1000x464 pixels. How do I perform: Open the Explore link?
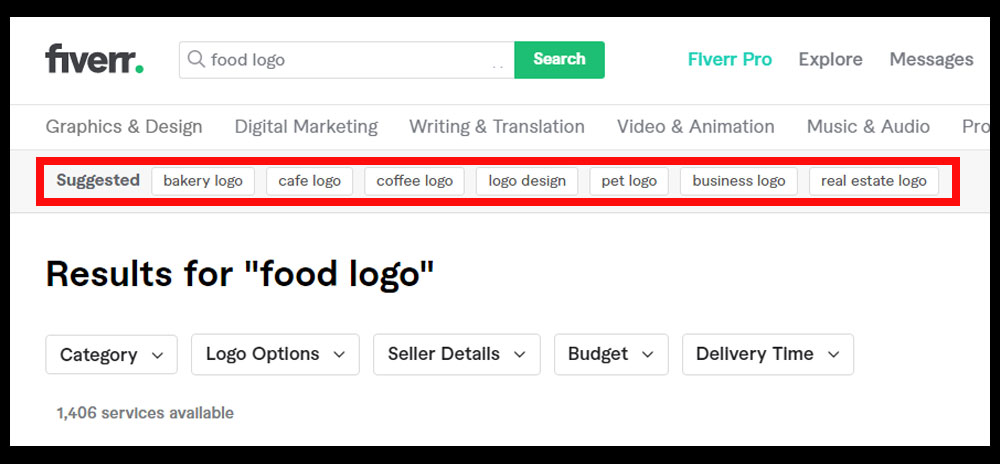830,59
